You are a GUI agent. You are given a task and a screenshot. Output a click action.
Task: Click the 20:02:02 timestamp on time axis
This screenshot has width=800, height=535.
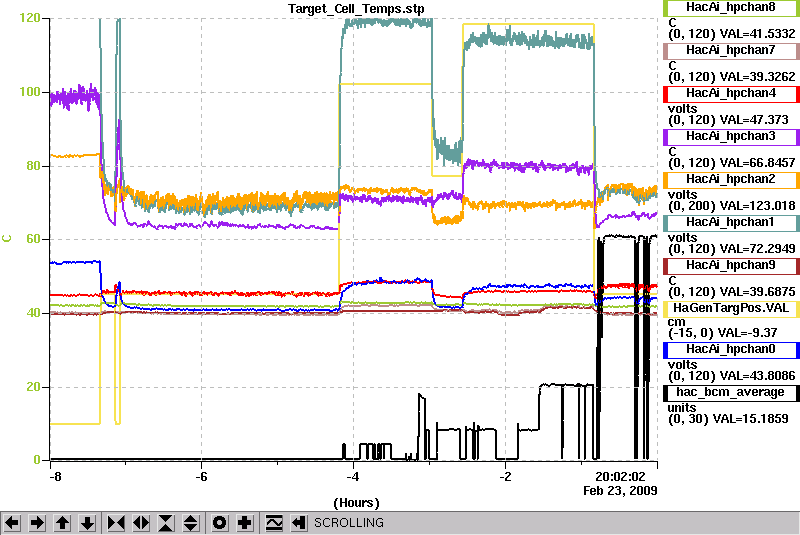click(620, 477)
